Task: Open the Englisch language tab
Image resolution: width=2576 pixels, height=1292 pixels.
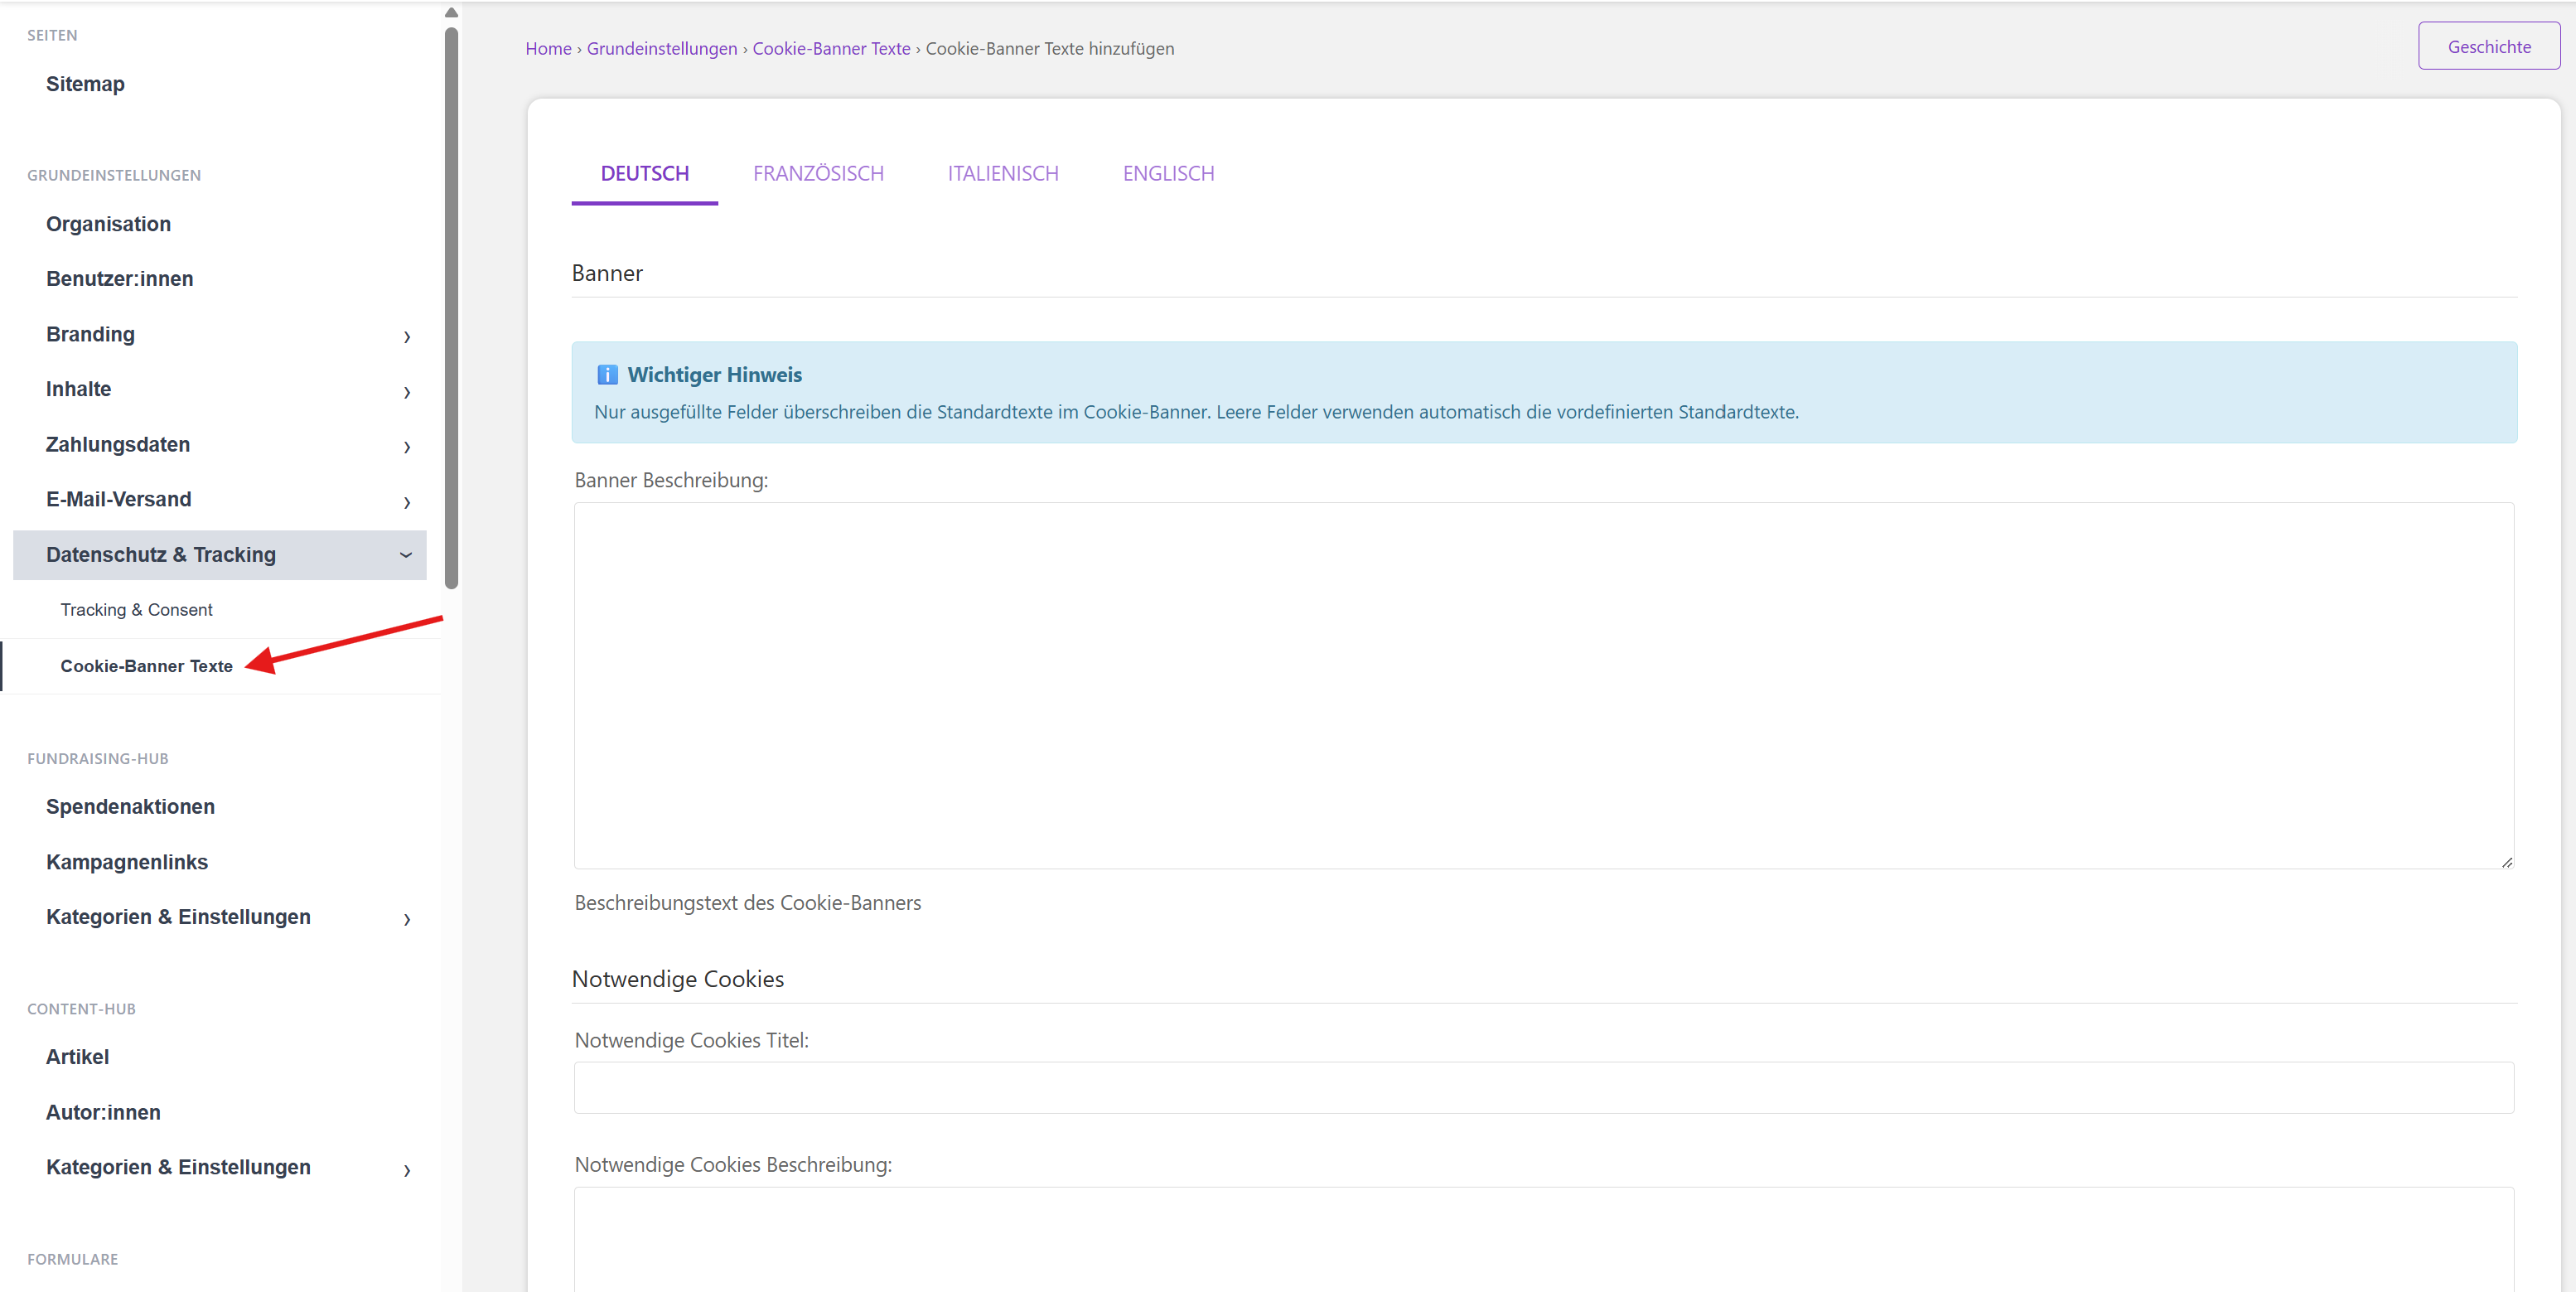Action: point(1168,174)
